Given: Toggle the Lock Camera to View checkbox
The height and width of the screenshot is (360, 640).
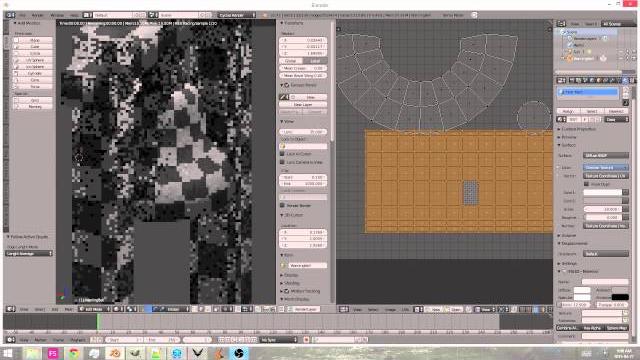Looking at the screenshot, I should click(282, 162).
